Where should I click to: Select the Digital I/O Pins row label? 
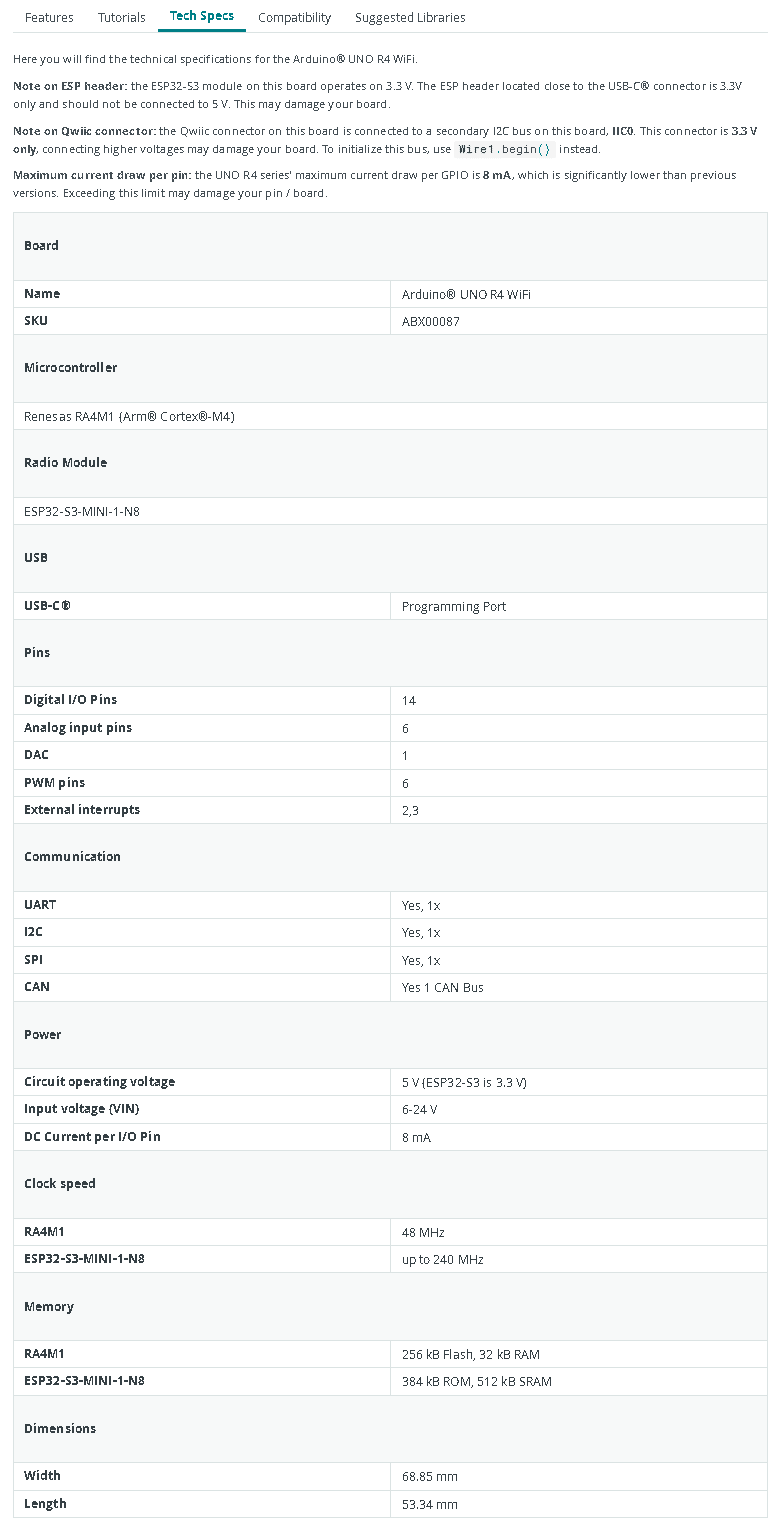click(x=71, y=699)
